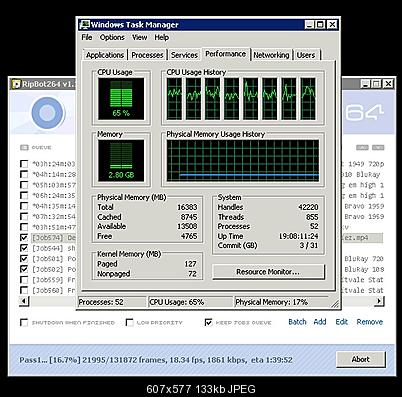
Task: Click the Commit (GB) value 3 / 31
Action: (x=309, y=246)
